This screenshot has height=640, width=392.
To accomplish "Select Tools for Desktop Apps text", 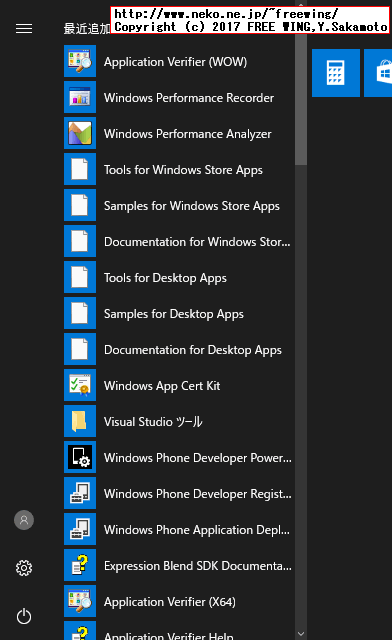I will click(165, 278).
